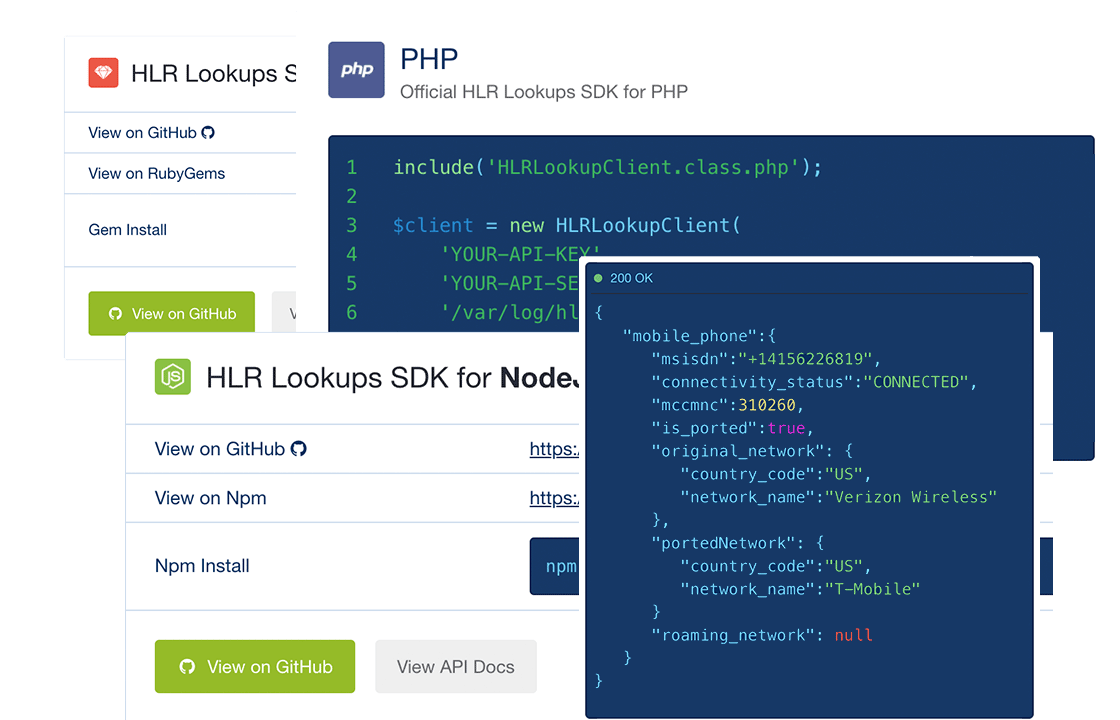Viewport: 1120px width, 720px height.
Task: Click the include('HLRLookupClient.class.php') code line
Action: tap(607, 167)
